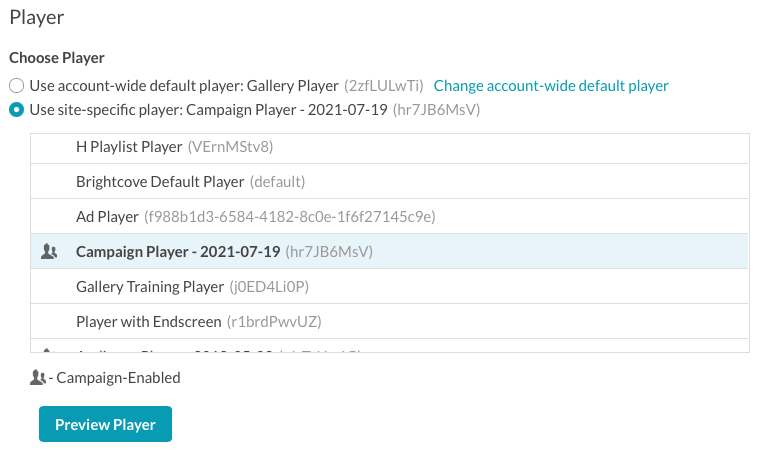762x460 pixels.
Task: Choose Gallery Training Player from the list
Action: (x=389, y=287)
